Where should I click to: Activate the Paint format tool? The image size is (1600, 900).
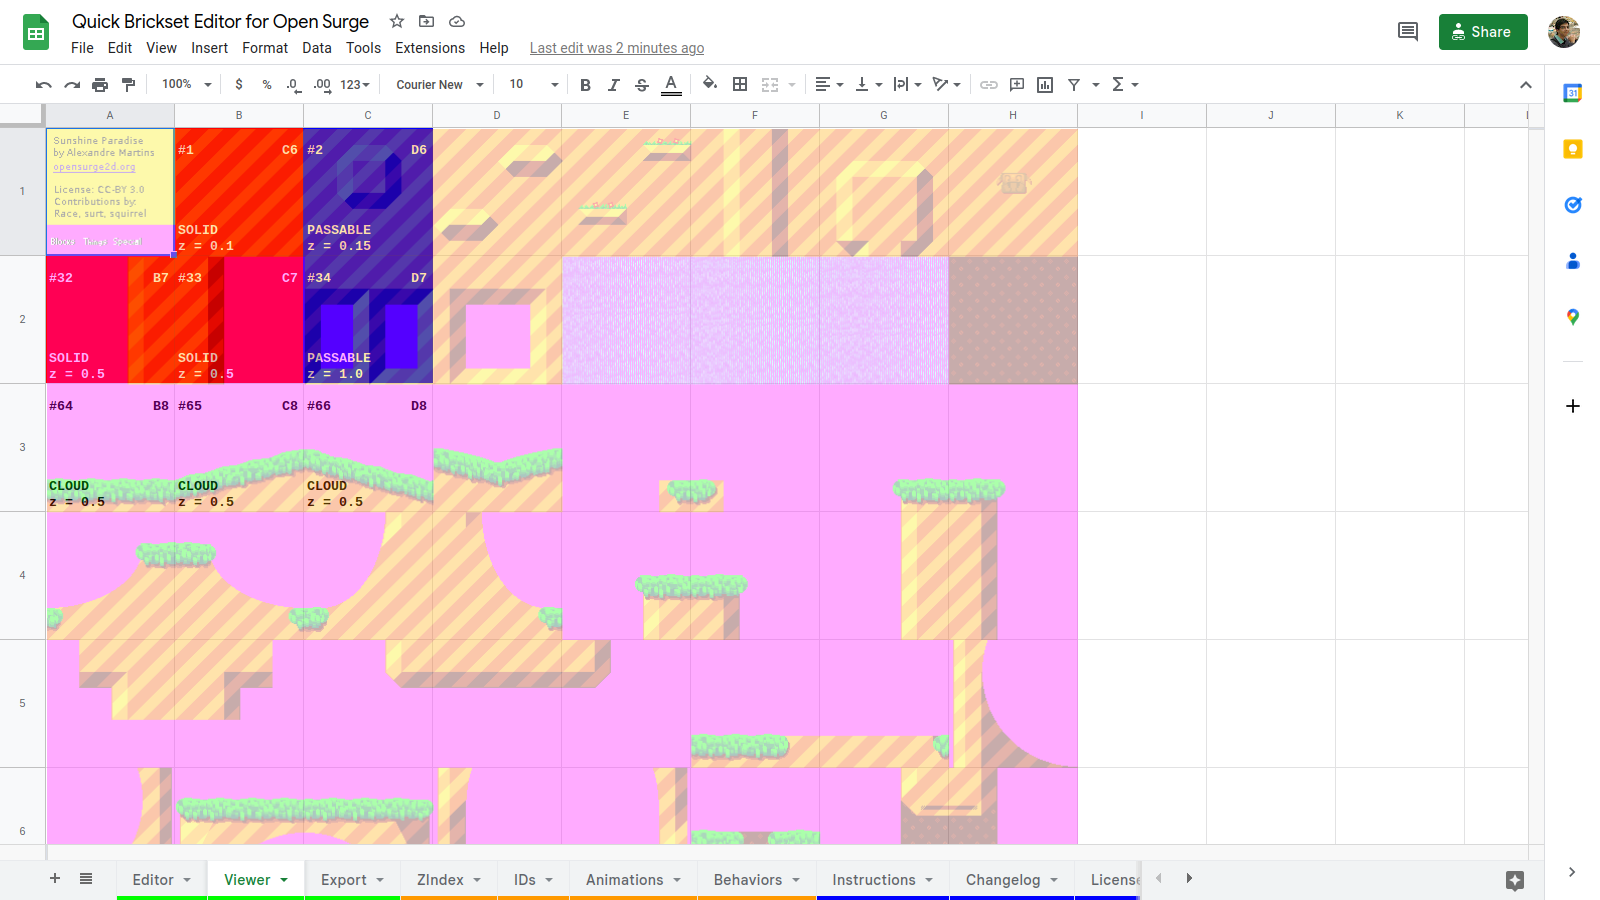(x=128, y=85)
